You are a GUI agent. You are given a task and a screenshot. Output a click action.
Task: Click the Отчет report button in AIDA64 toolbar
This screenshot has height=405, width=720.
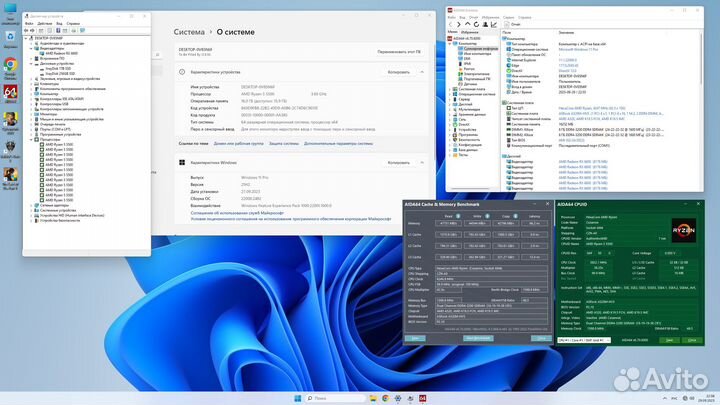pos(512,24)
